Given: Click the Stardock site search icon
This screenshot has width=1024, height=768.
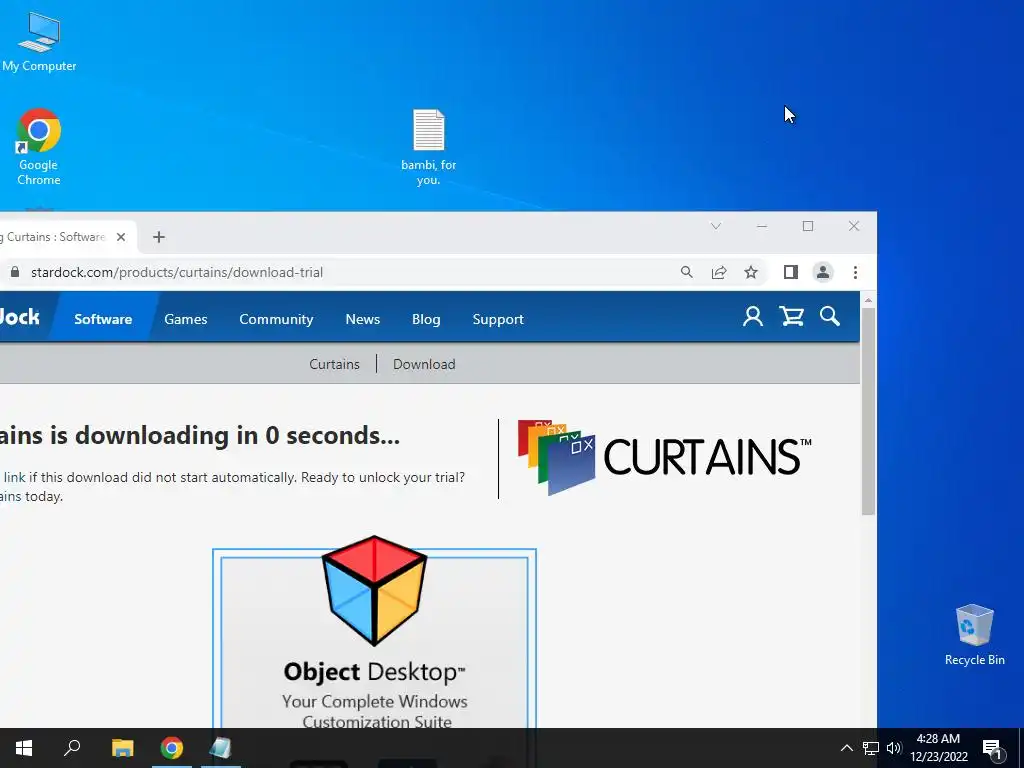Looking at the screenshot, I should (x=830, y=317).
